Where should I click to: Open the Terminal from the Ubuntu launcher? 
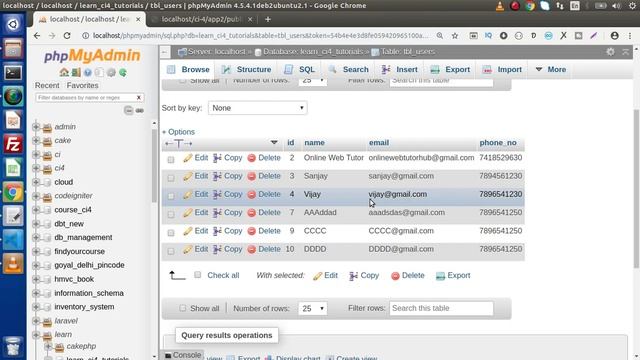point(13,73)
